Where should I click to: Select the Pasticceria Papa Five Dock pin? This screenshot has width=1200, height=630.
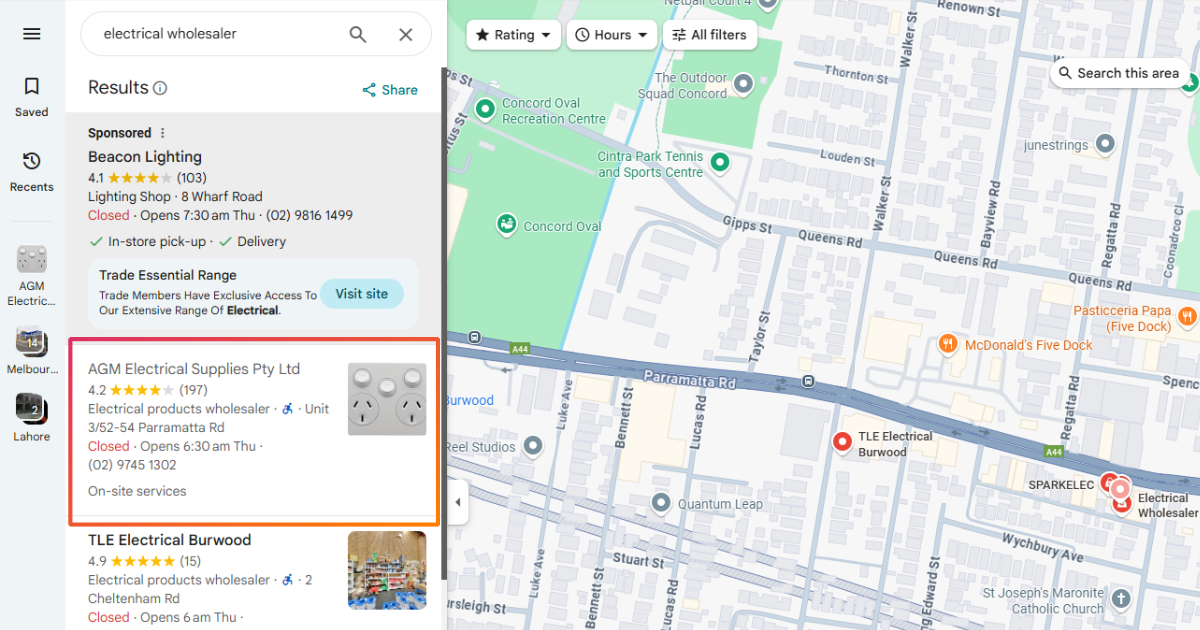click(x=1187, y=316)
